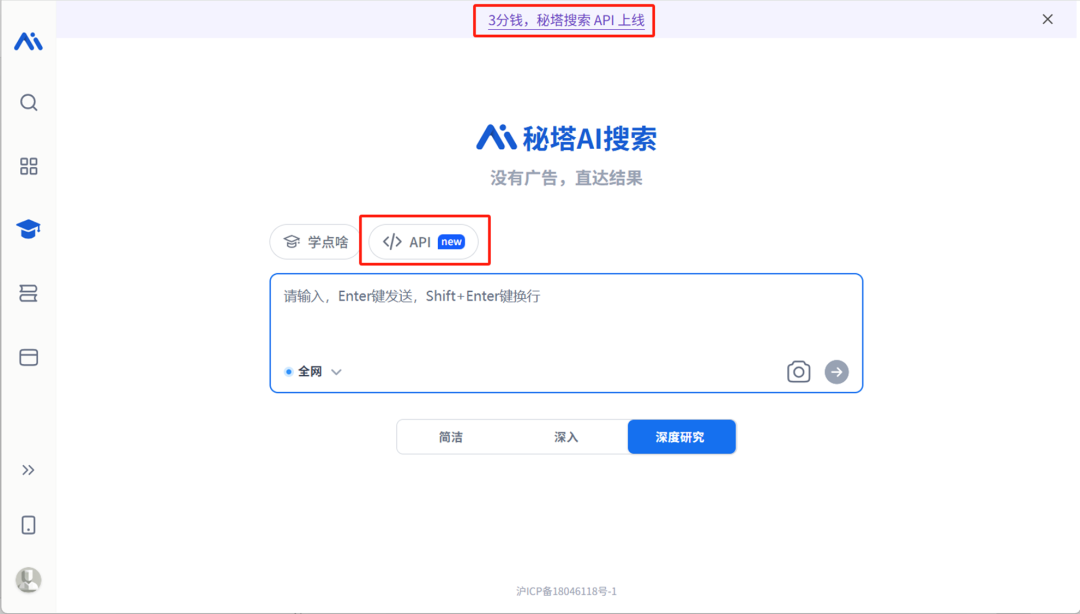
Task: Switch to the 学点啥 tab
Action: 313,240
